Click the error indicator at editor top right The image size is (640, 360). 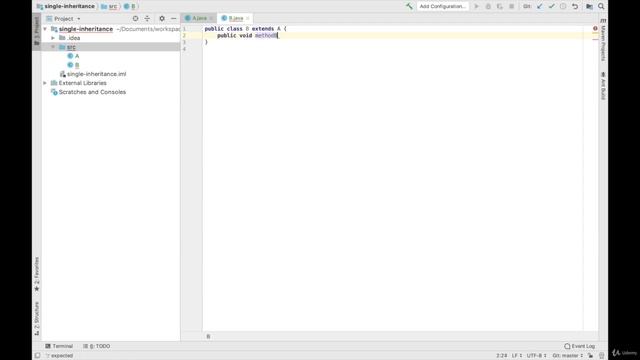[595, 28]
